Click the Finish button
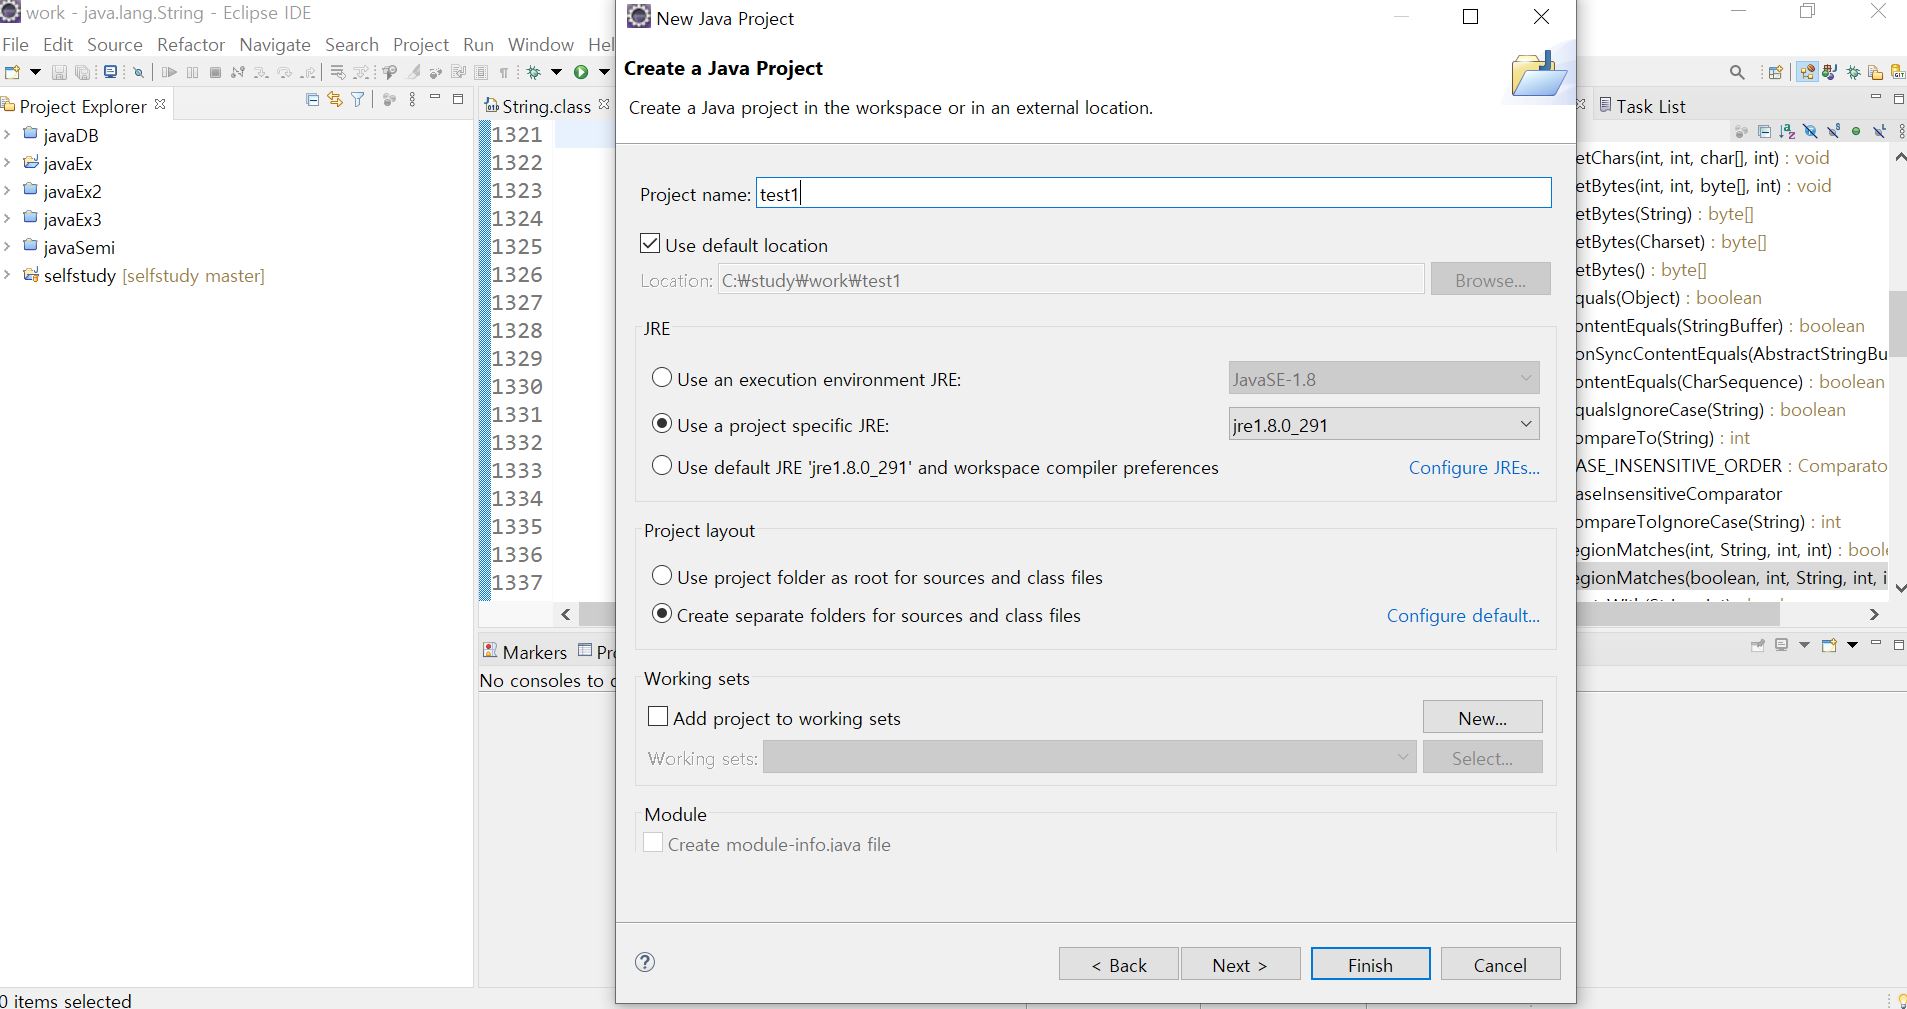The height and width of the screenshot is (1009, 1907). pyautogui.click(x=1370, y=964)
